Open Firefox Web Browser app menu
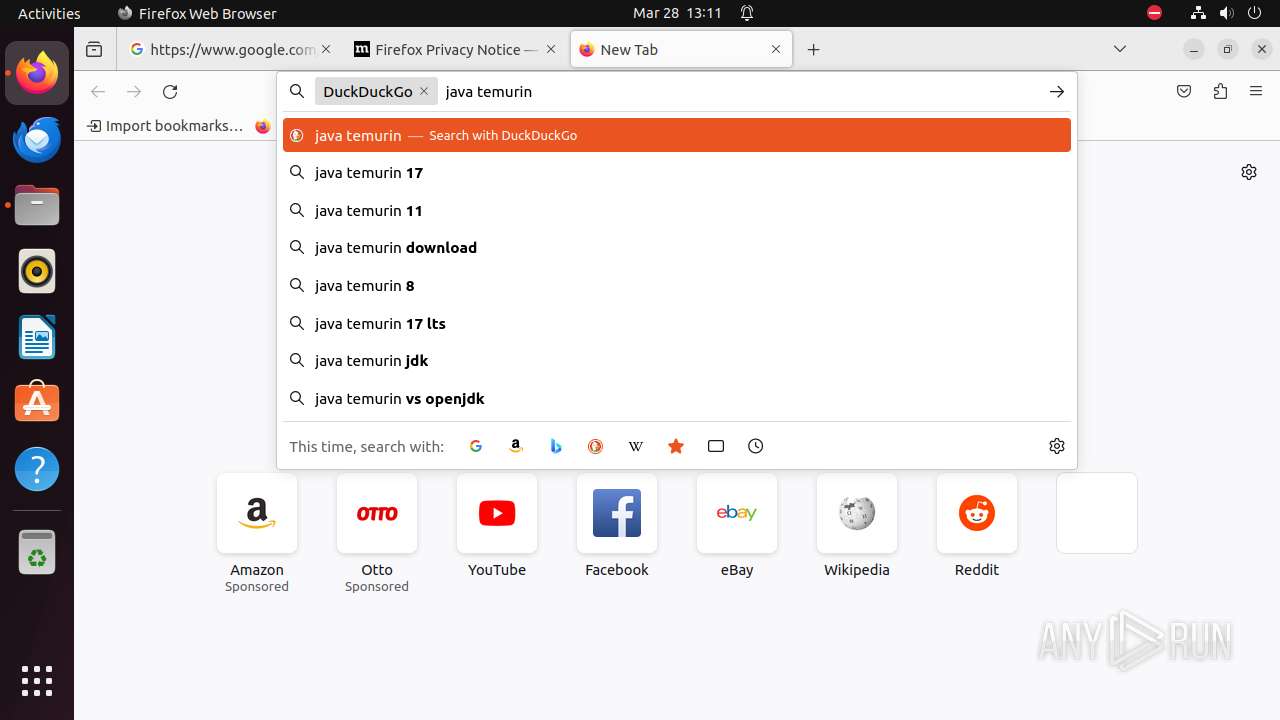 tap(197, 13)
